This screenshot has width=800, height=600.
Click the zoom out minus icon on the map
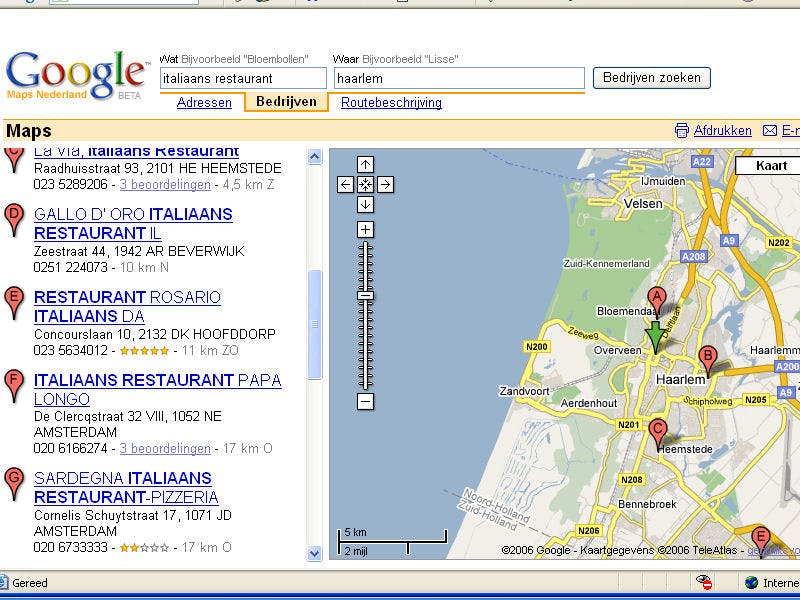coord(366,399)
